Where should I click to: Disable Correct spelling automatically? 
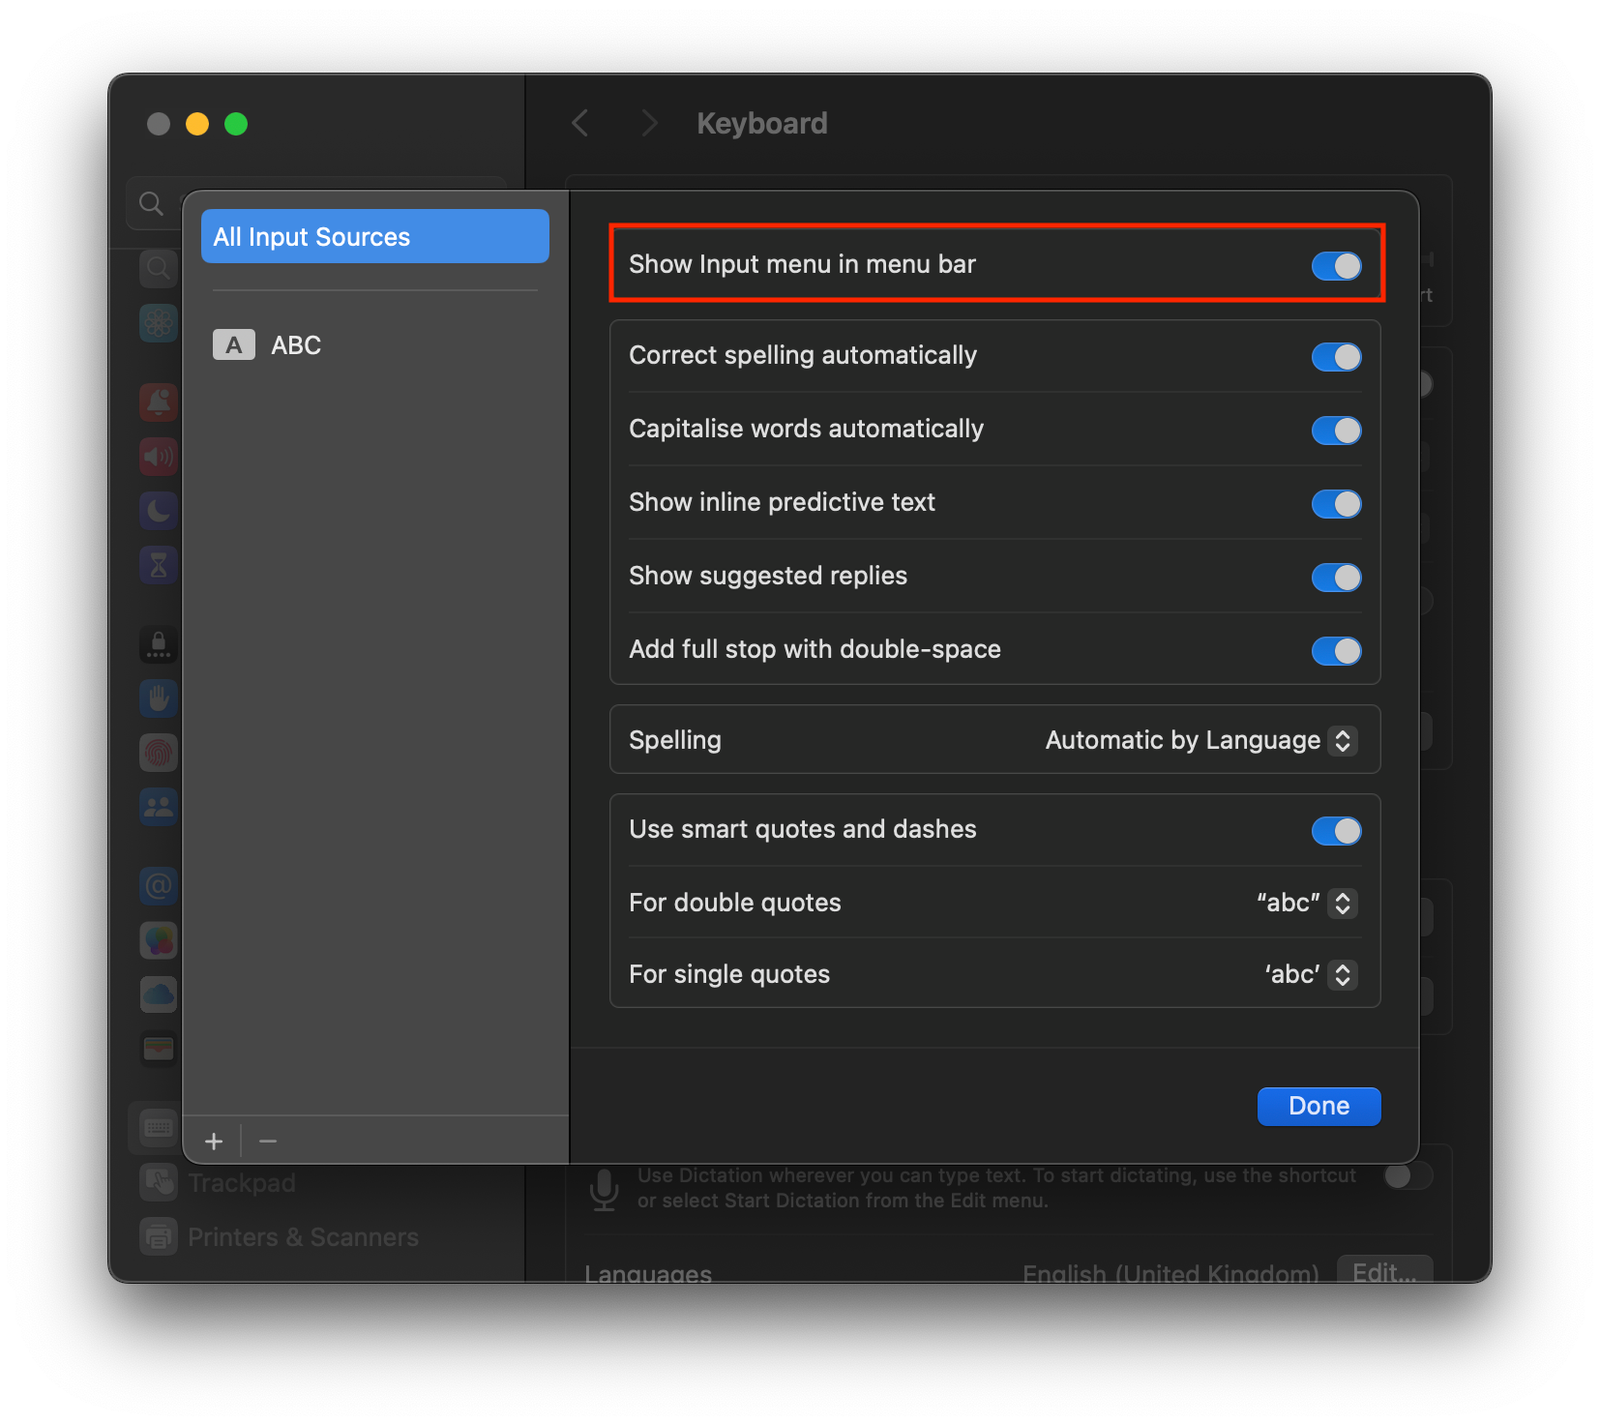(1336, 357)
